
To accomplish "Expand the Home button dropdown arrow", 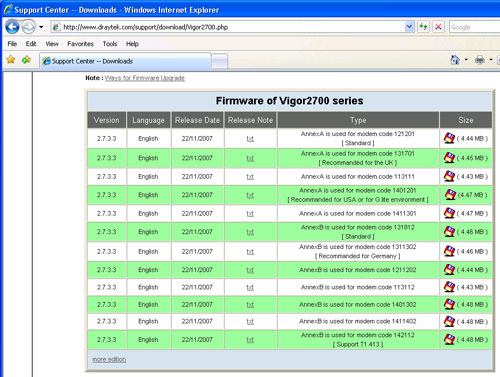I will coord(466,60).
